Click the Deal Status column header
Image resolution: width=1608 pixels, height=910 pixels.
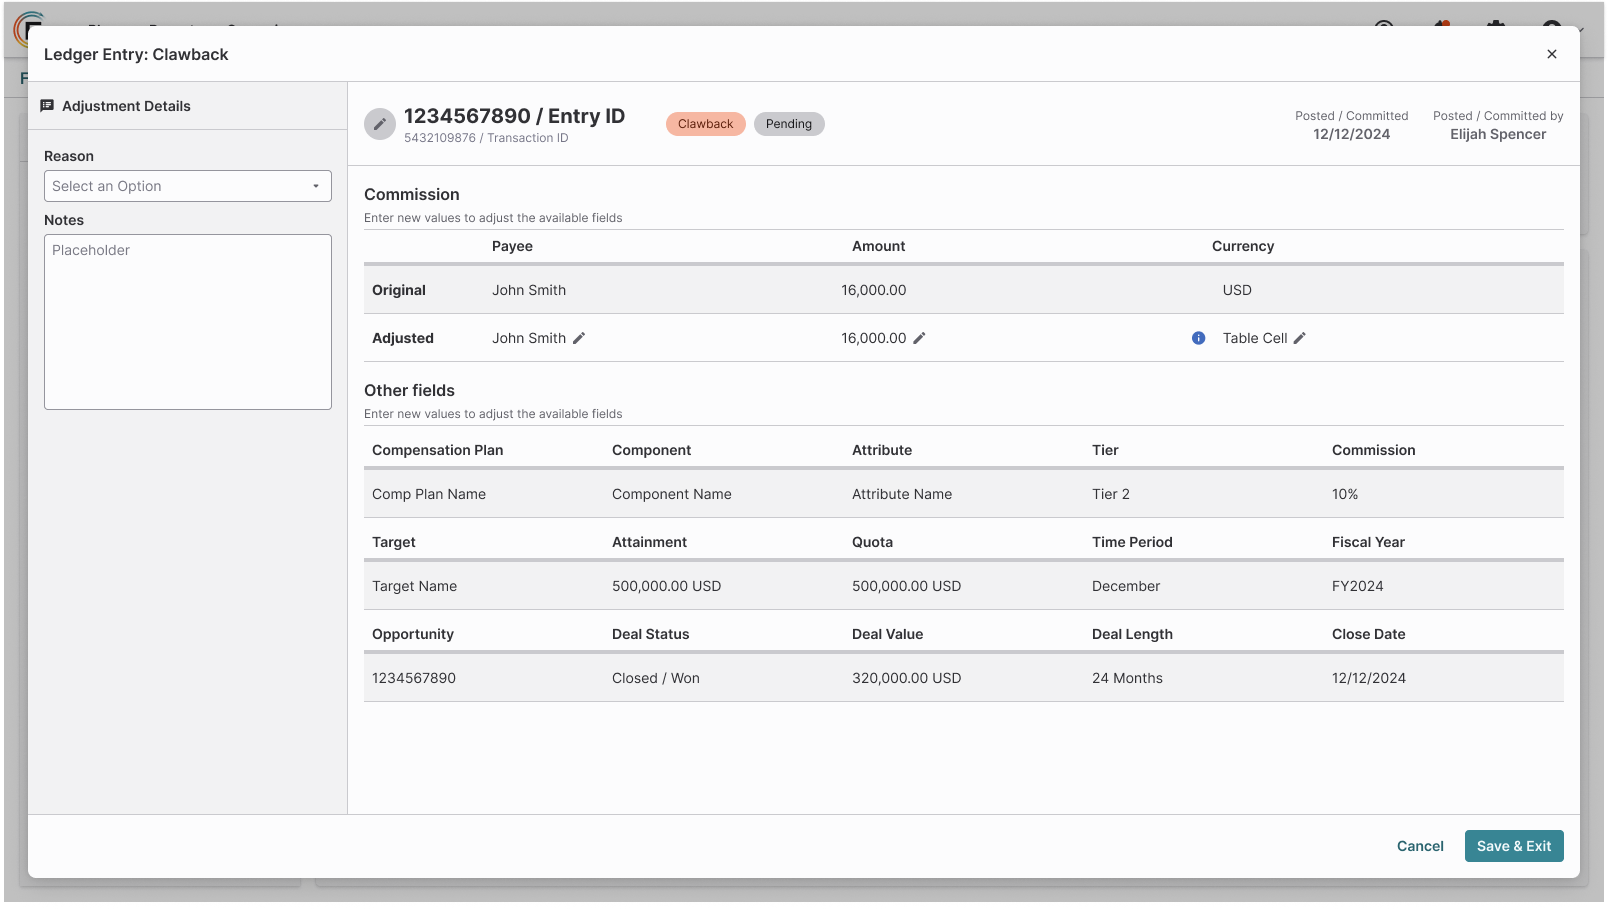(x=650, y=634)
